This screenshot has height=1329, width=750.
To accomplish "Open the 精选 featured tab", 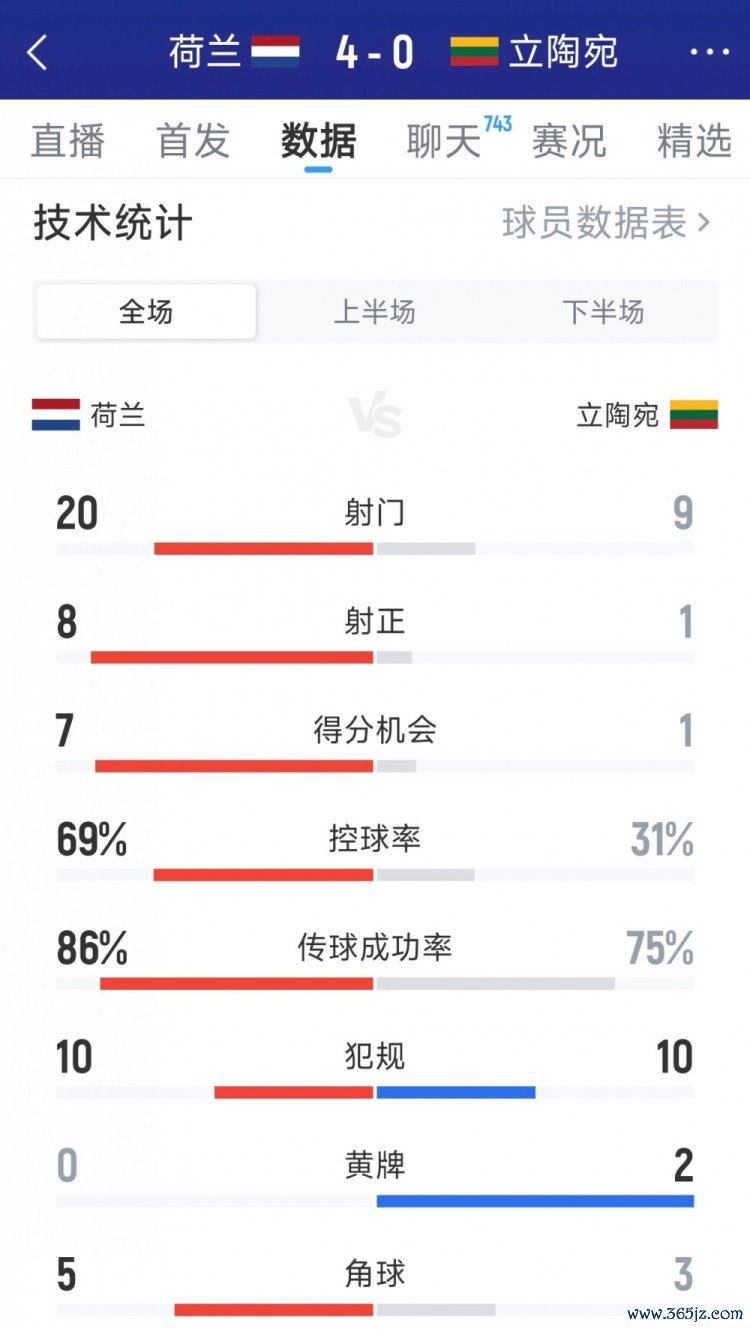I will 694,141.
